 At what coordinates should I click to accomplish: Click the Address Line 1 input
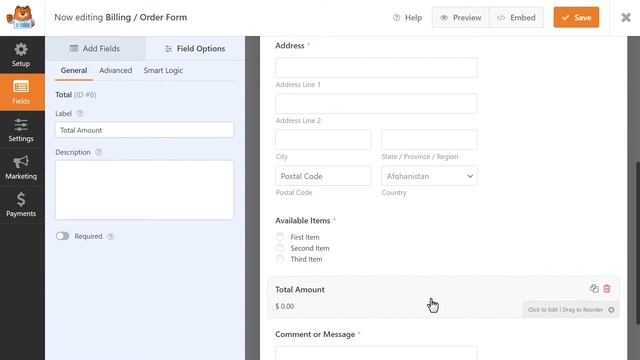point(376,67)
